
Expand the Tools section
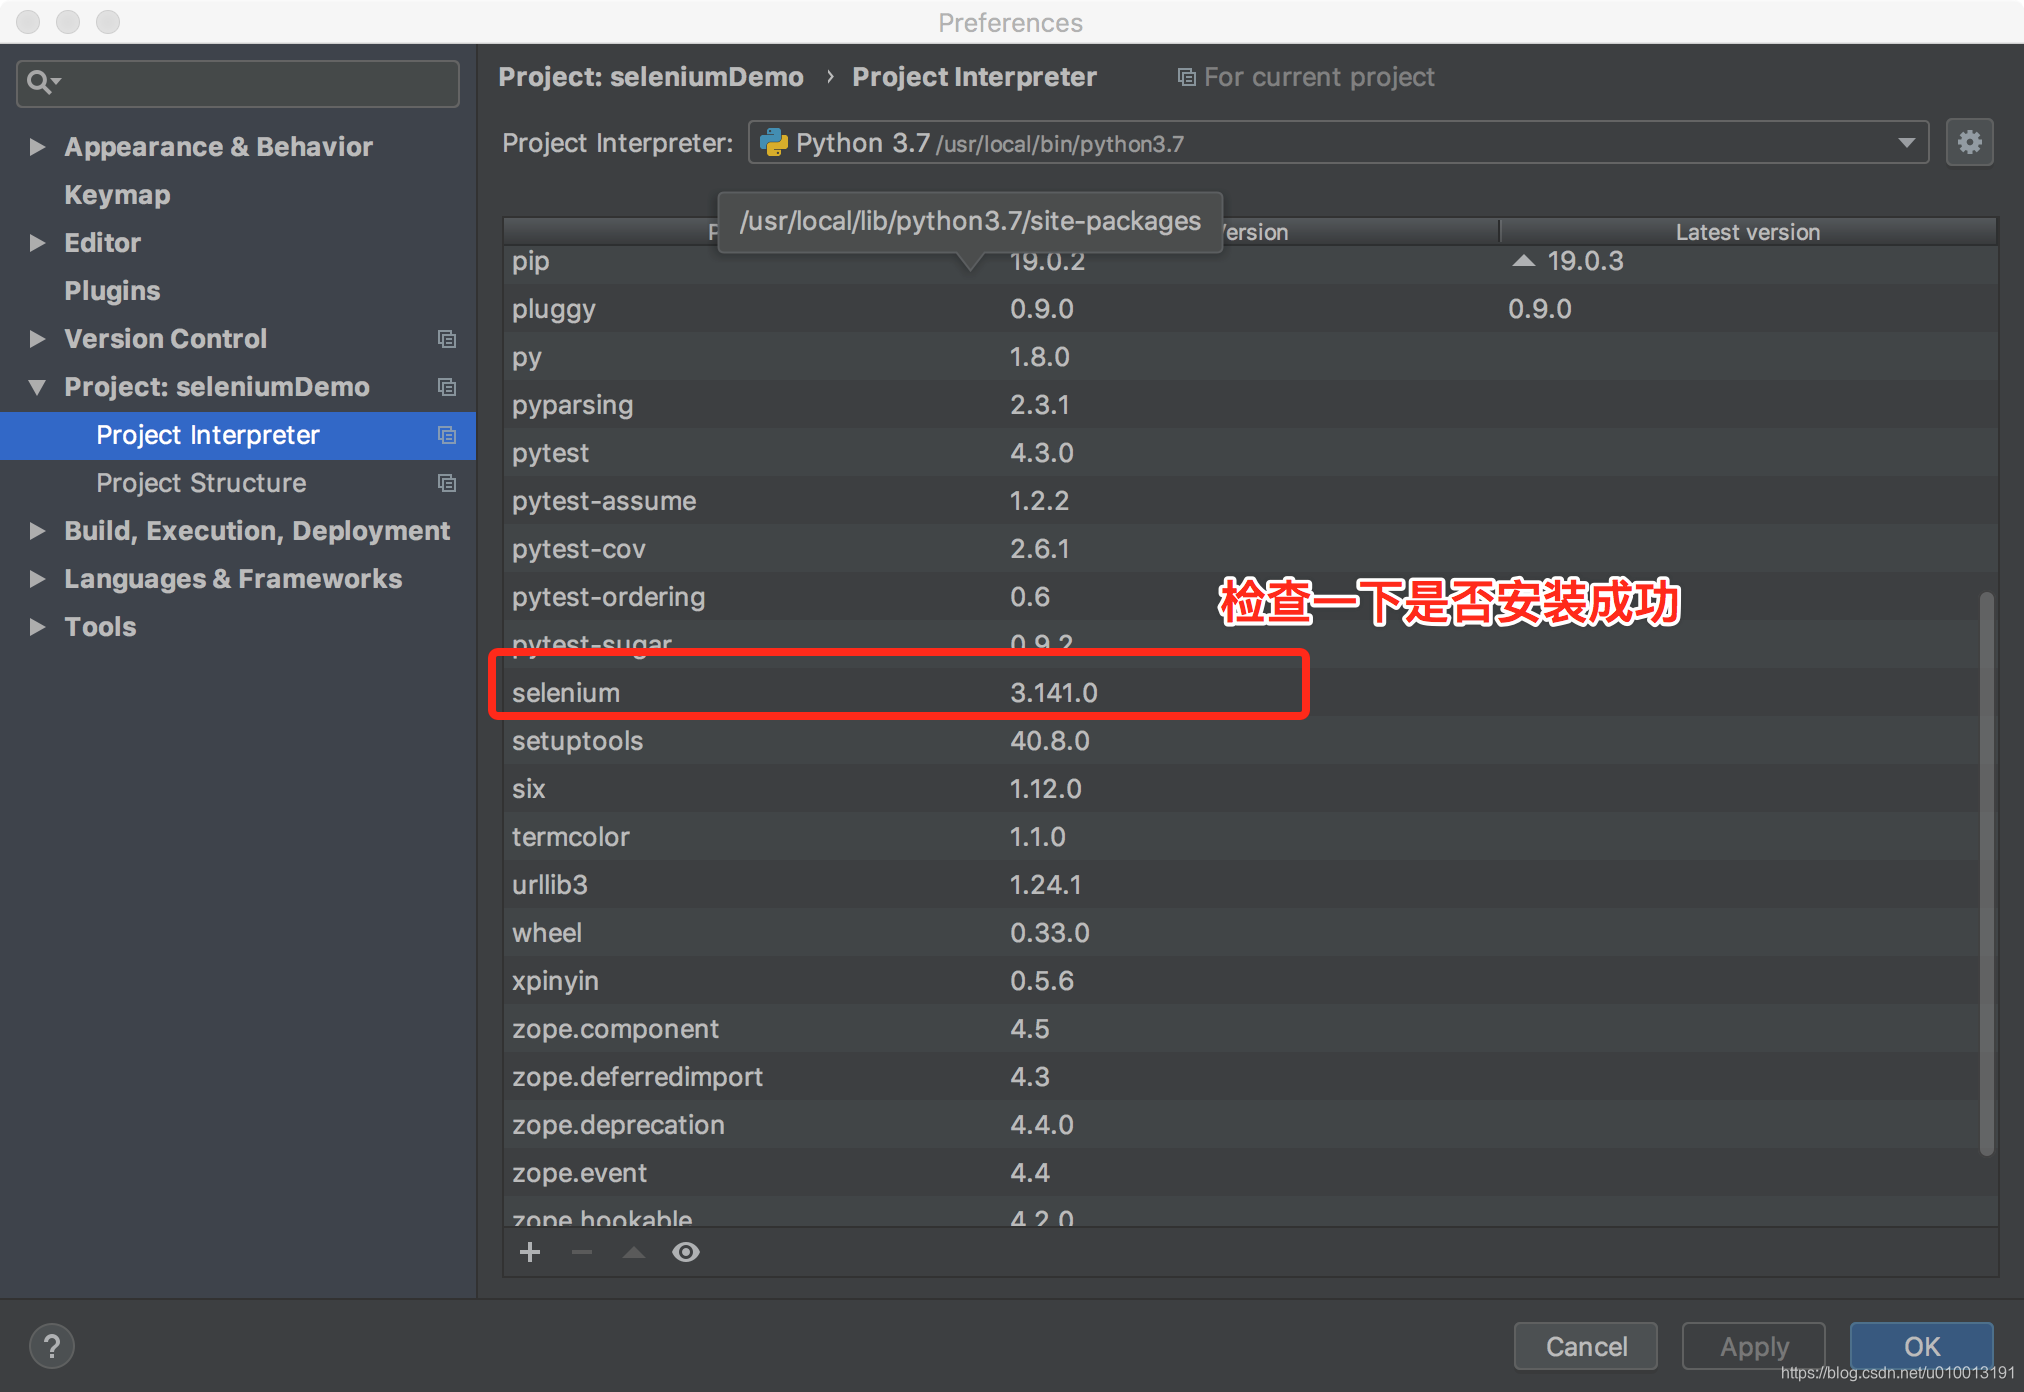(x=37, y=627)
